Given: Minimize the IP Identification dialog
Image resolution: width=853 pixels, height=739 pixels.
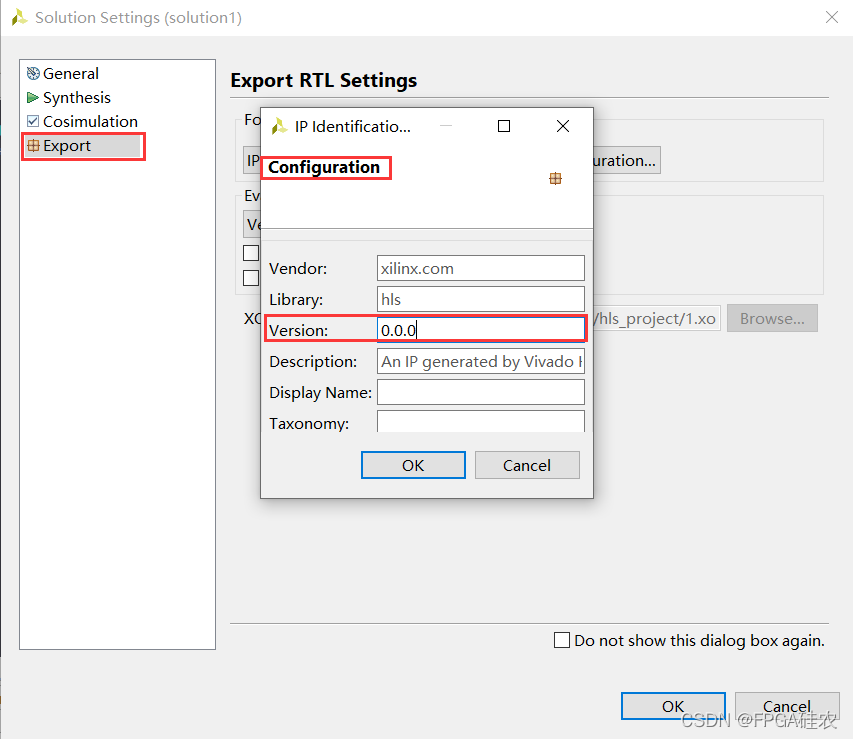Looking at the screenshot, I should tap(446, 126).
